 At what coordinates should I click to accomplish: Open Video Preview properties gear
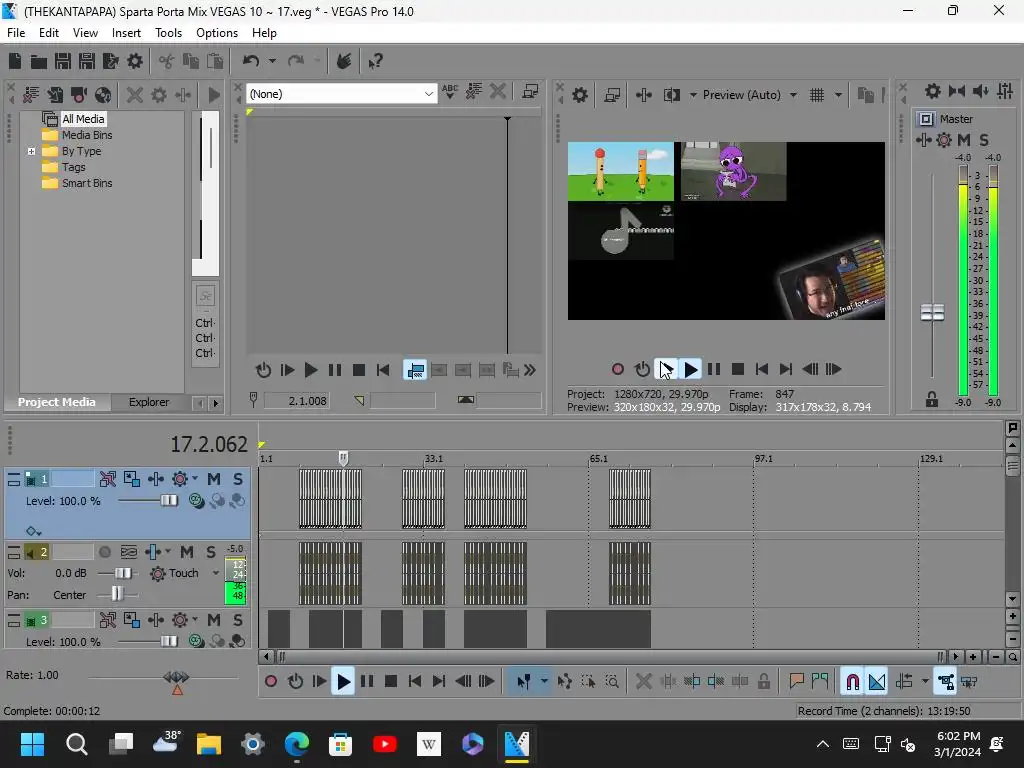tap(579, 95)
